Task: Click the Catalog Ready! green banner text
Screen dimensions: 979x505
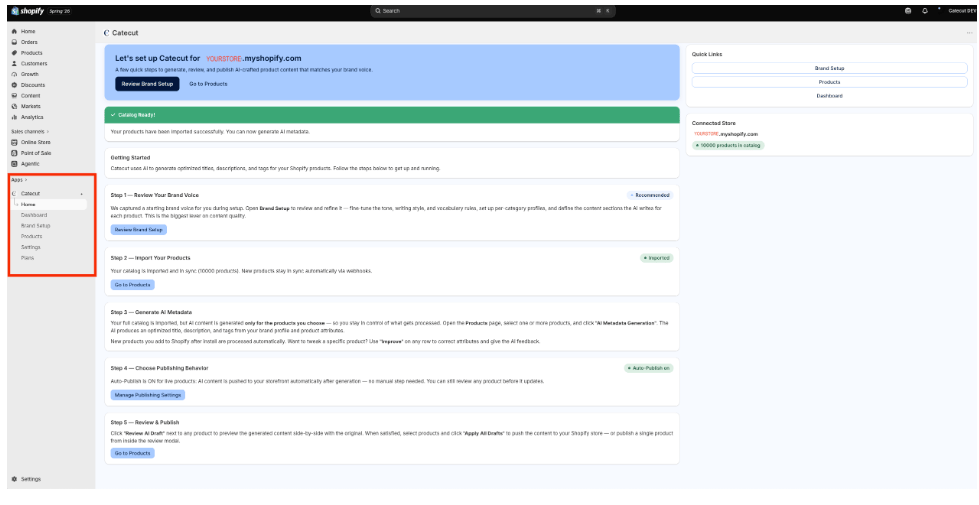Action: coord(137,115)
